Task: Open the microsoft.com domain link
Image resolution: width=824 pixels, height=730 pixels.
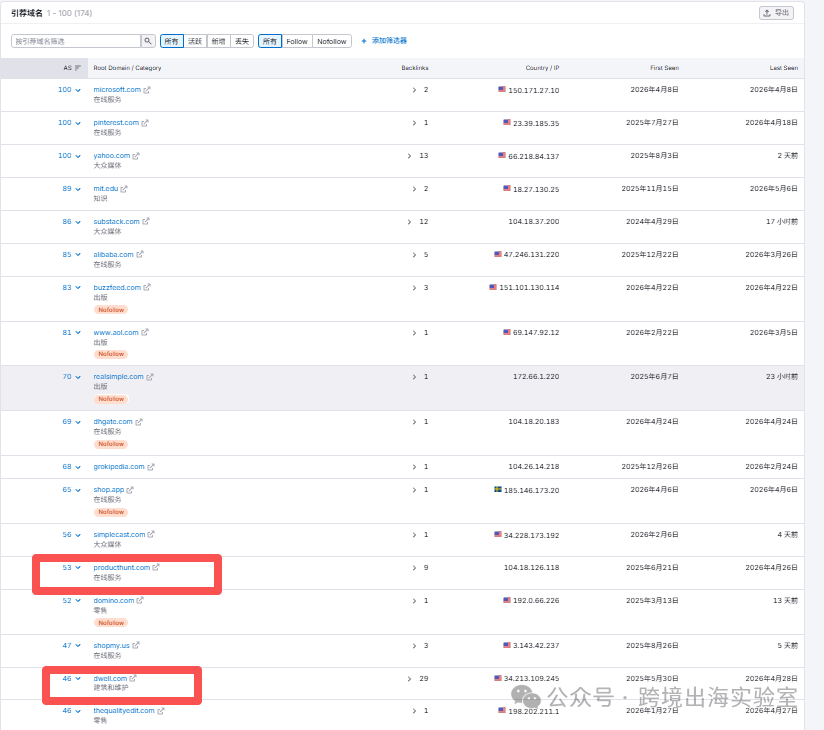Action: (x=117, y=90)
